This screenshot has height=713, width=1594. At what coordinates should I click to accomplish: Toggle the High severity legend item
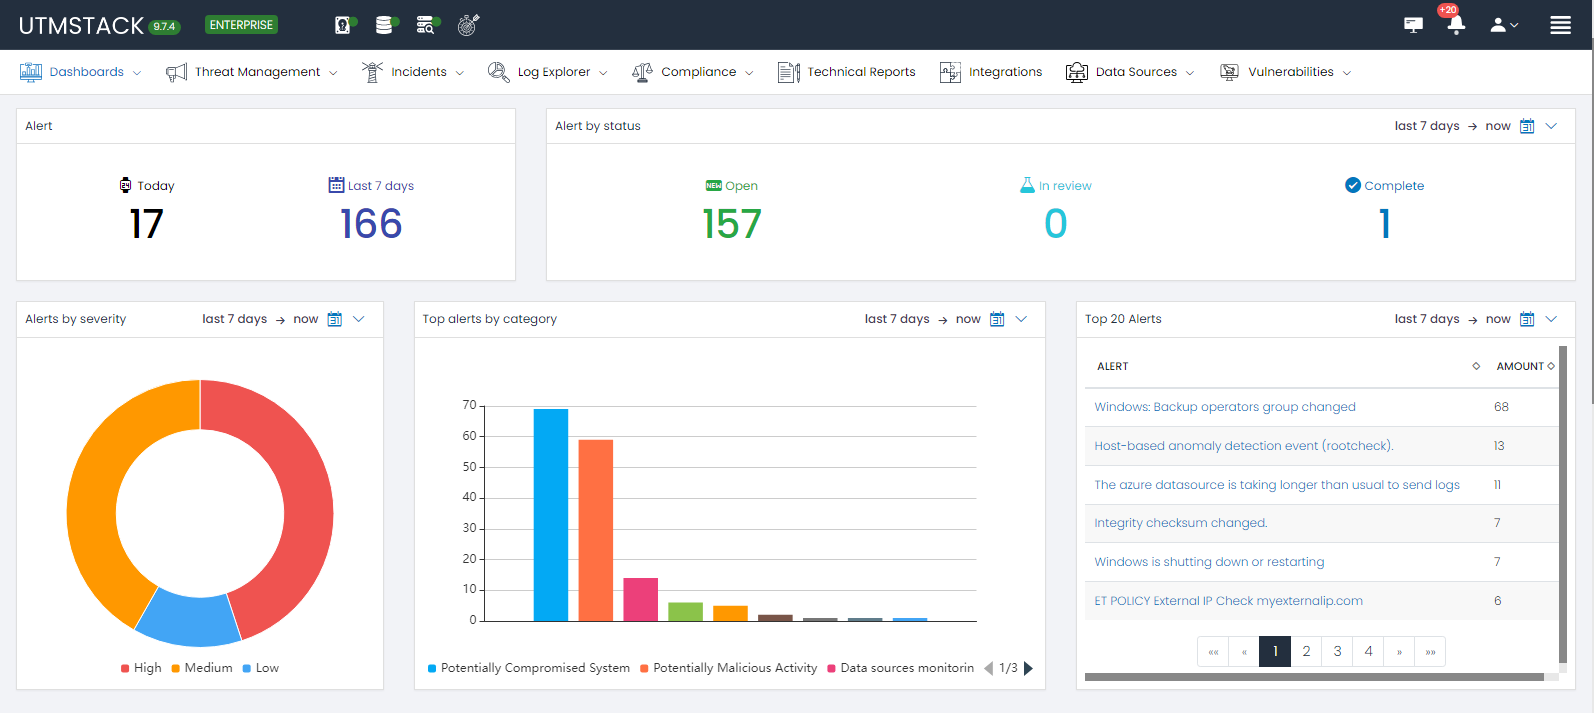pos(141,668)
